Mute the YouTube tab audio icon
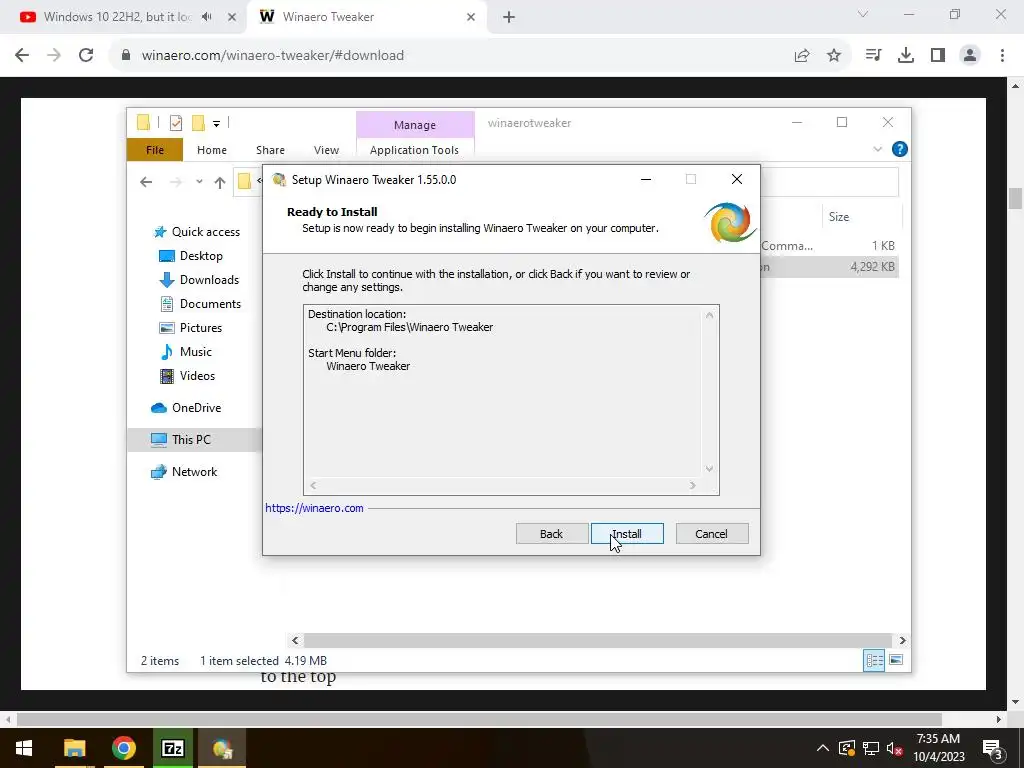 [x=207, y=17]
